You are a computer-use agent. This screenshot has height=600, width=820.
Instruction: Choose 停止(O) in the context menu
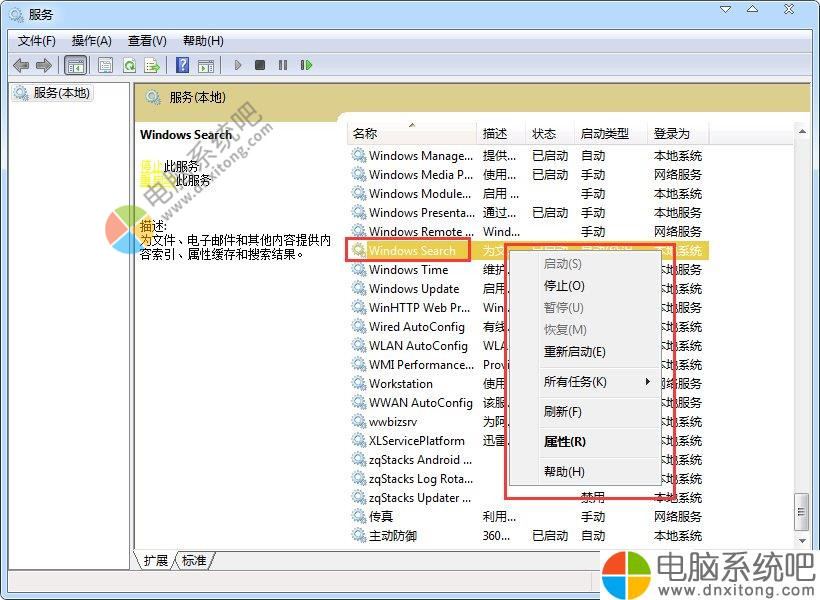[564, 286]
